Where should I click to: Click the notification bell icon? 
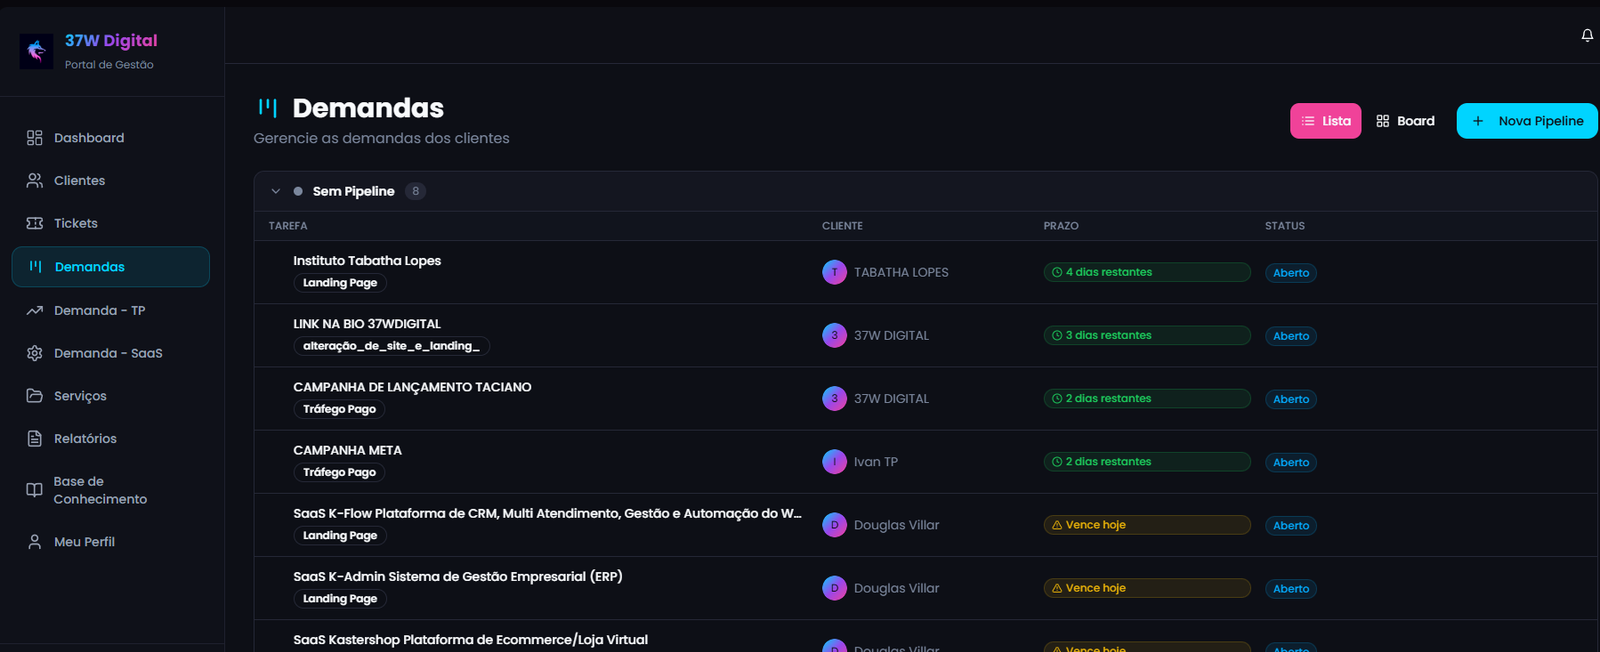(1587, 36)
